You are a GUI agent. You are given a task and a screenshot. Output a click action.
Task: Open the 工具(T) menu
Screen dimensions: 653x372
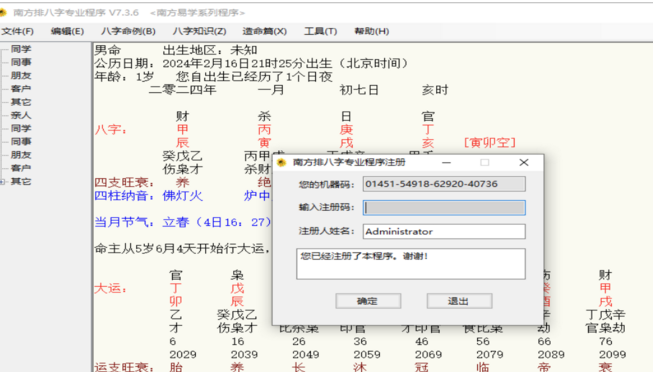click(320, 31)
